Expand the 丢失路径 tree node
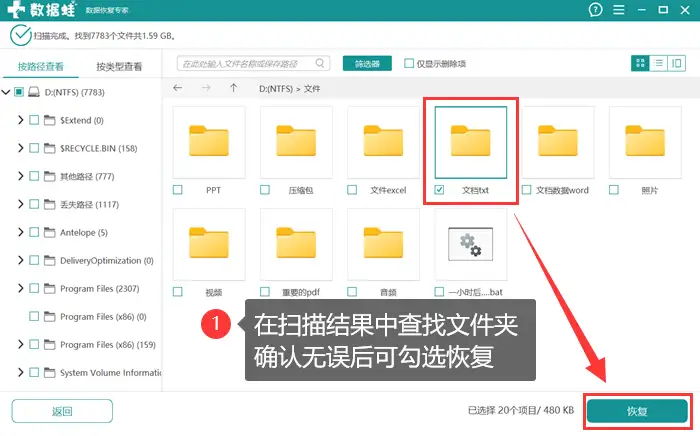 [x=21, y=204]
